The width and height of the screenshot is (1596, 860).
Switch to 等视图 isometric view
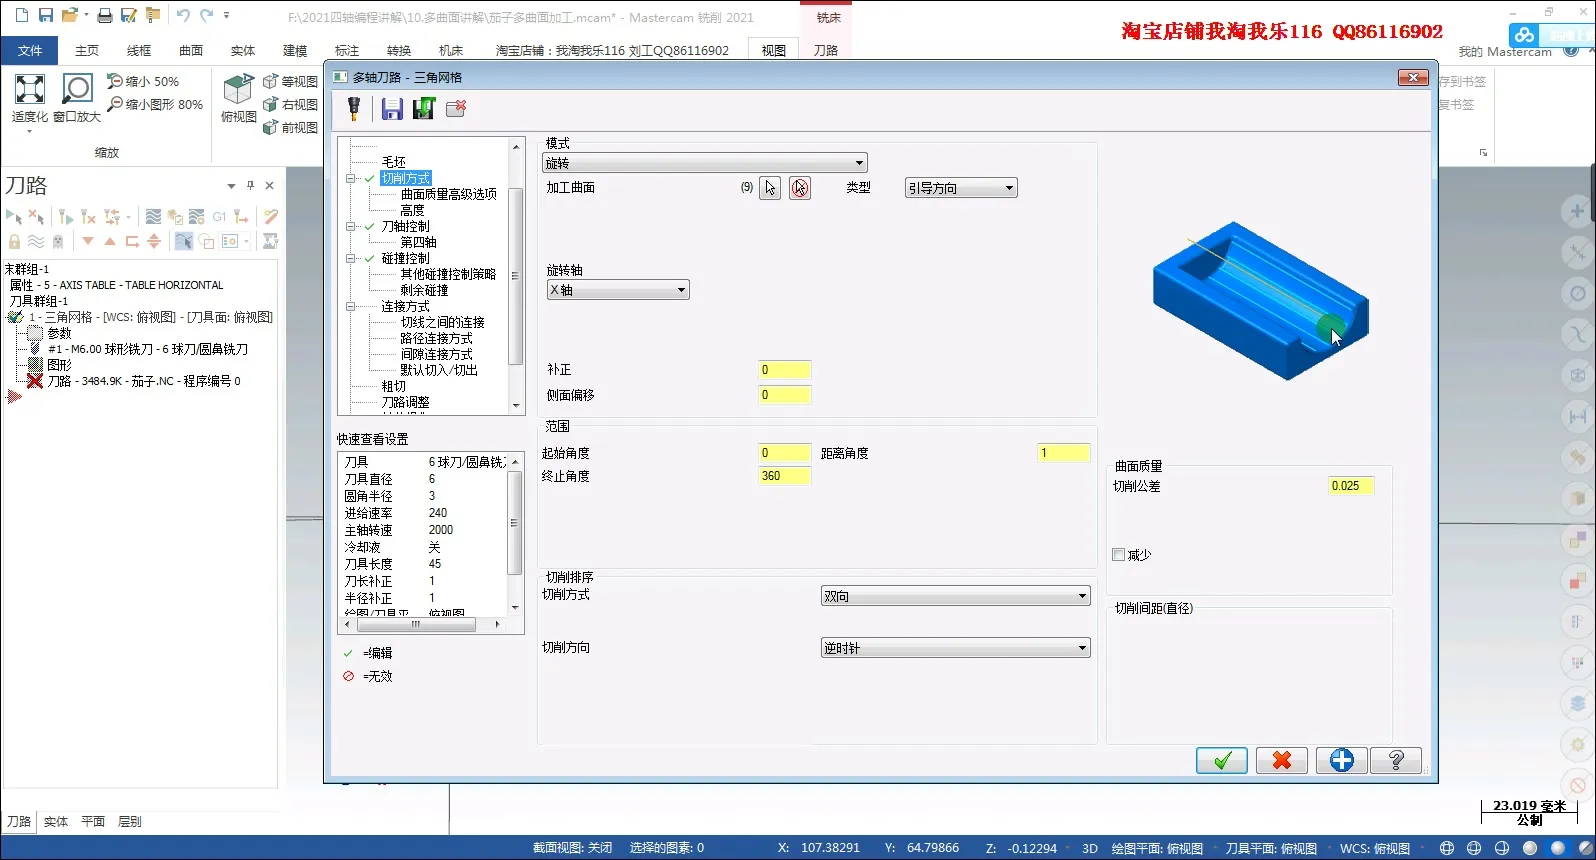(x=290, y=81)
